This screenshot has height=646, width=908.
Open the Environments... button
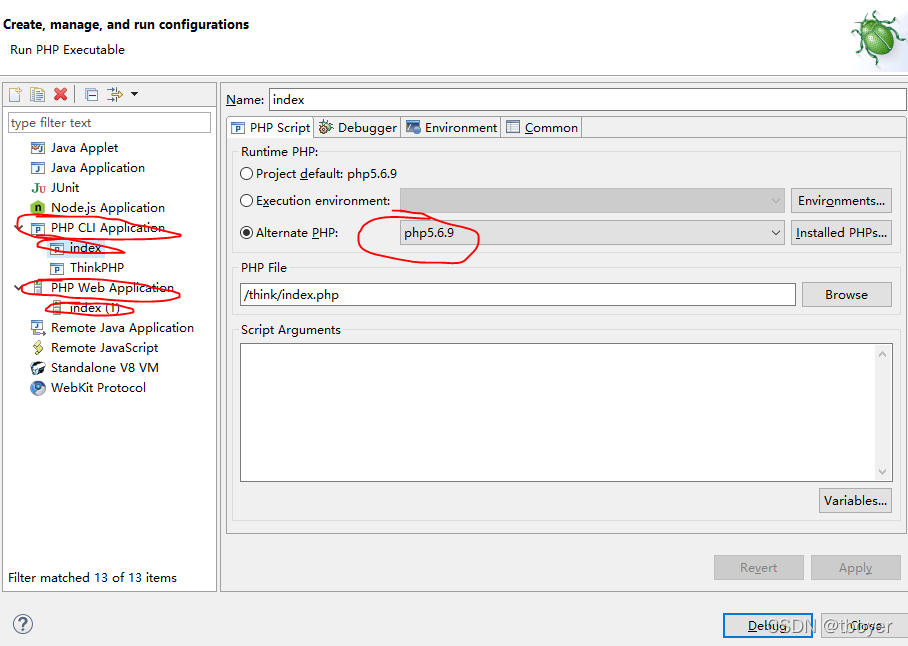click(841, 200)
